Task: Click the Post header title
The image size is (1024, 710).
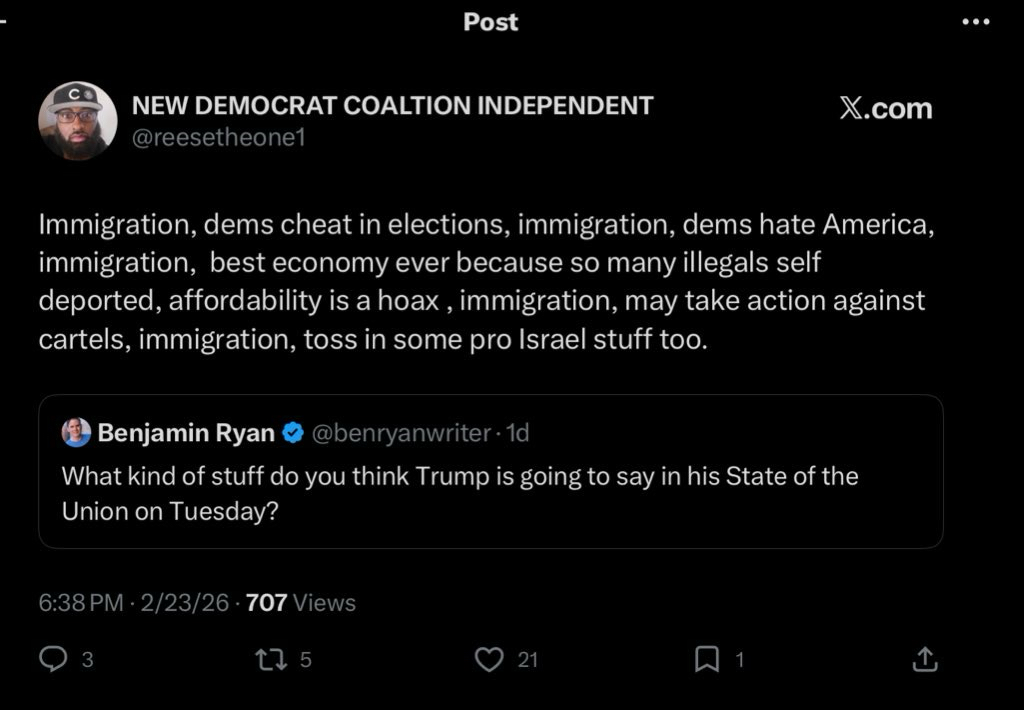Action: 491,22
